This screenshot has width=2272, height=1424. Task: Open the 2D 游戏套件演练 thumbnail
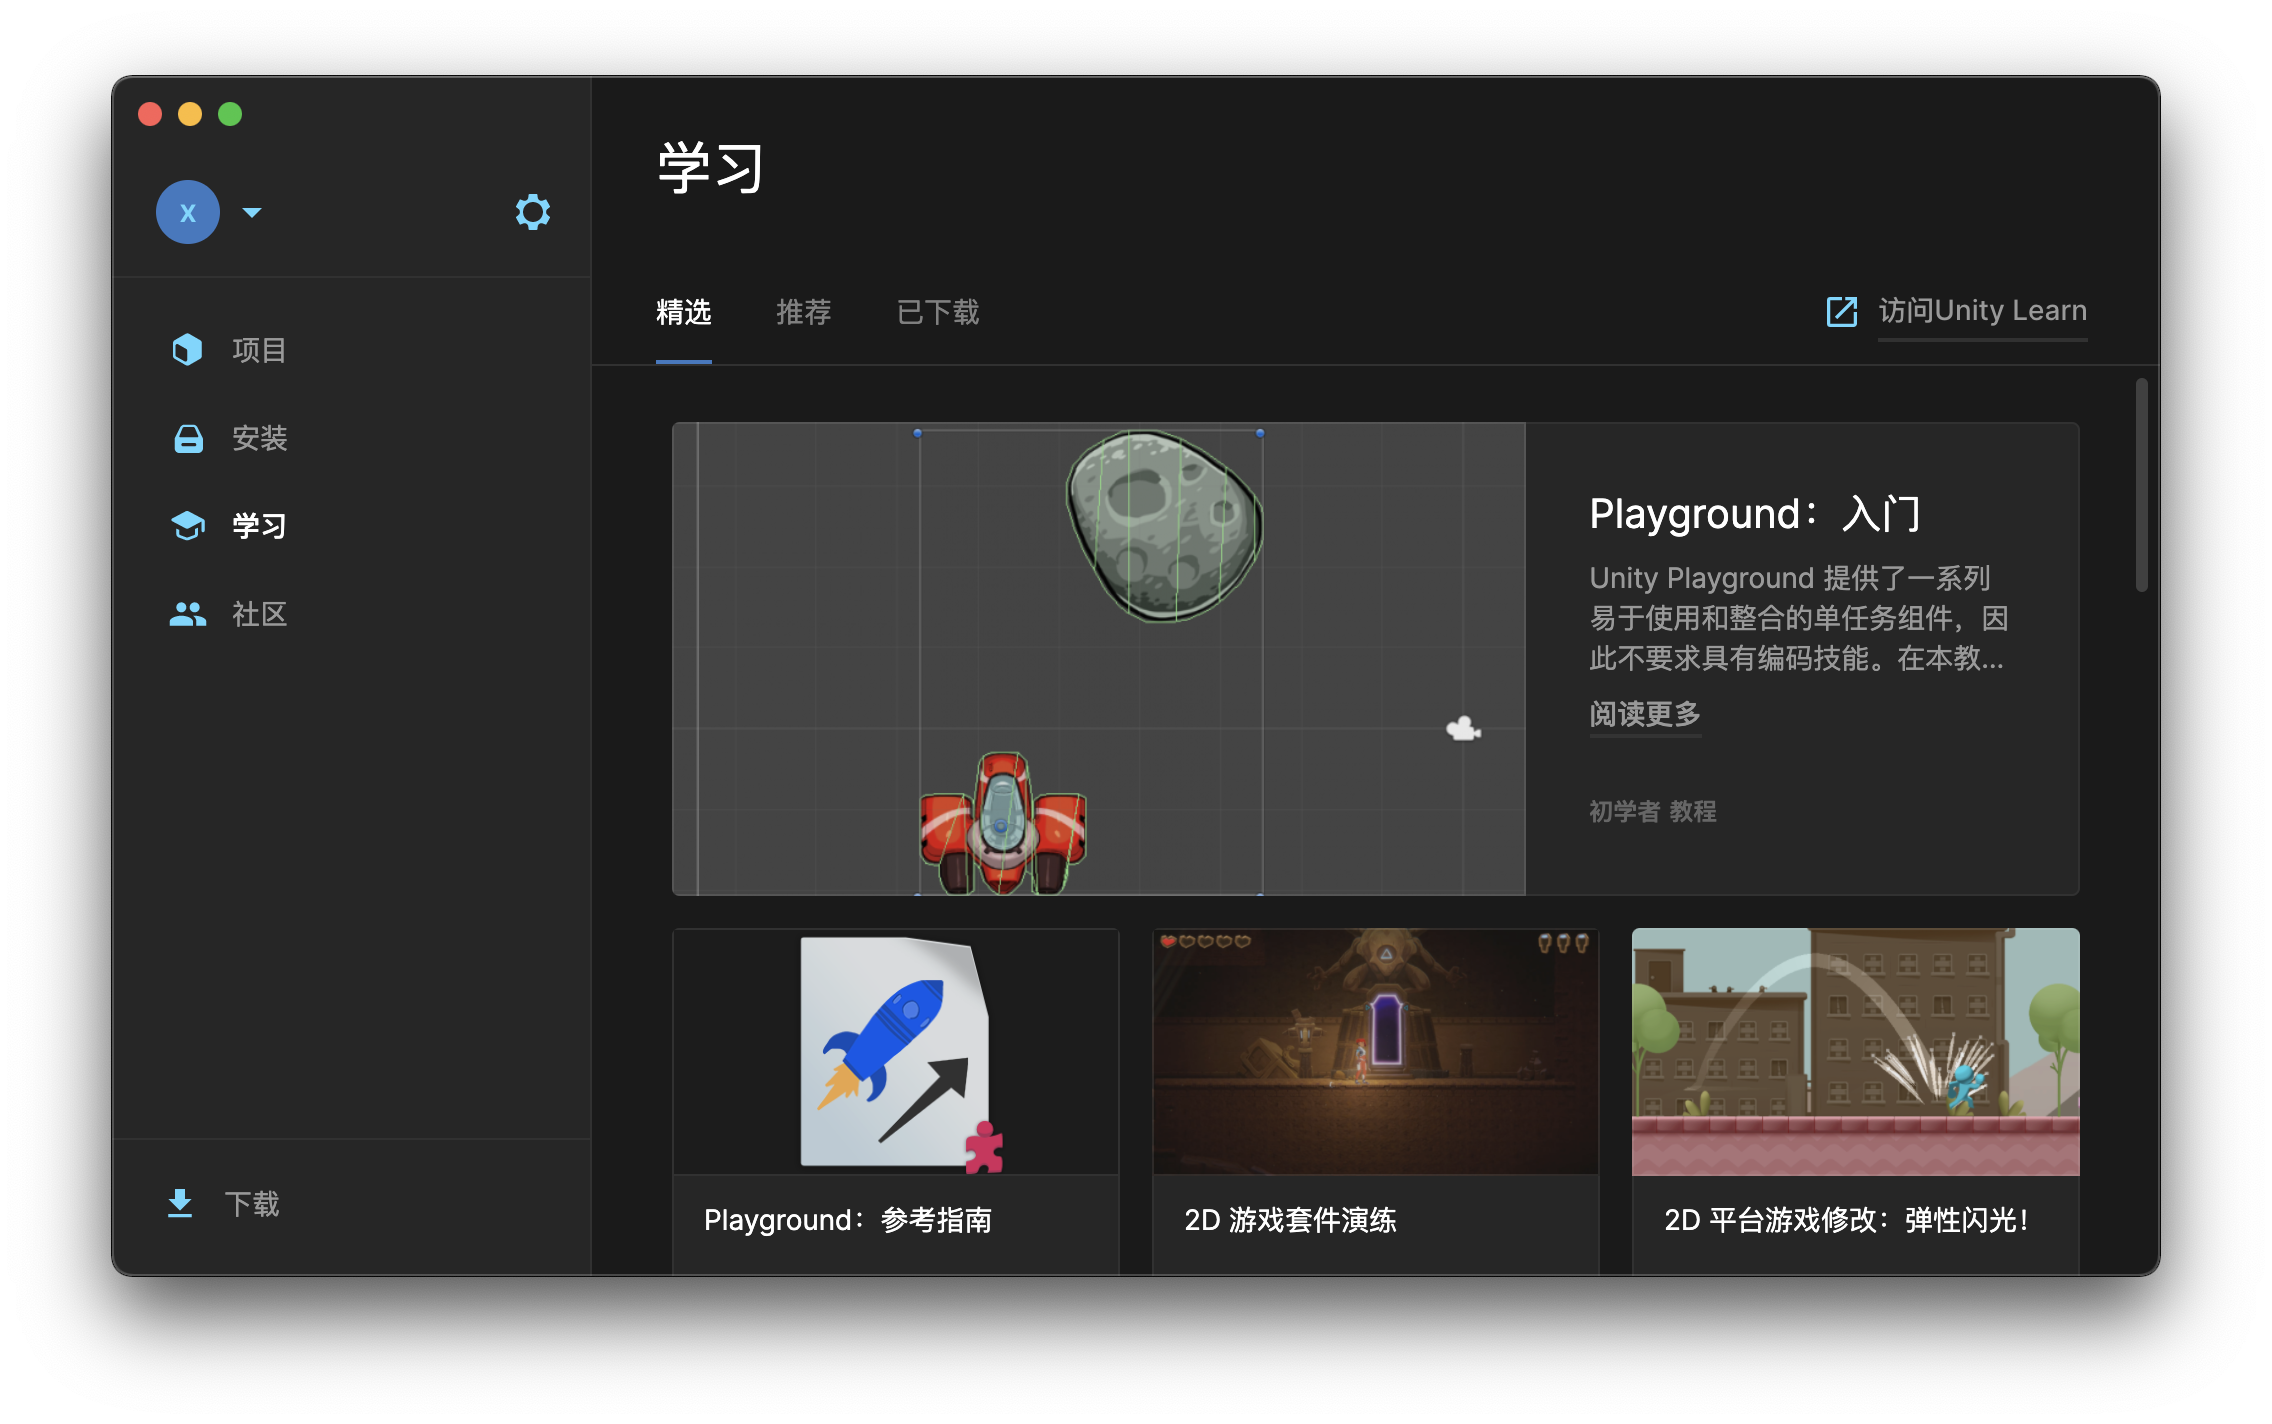pos(1375,1051)
